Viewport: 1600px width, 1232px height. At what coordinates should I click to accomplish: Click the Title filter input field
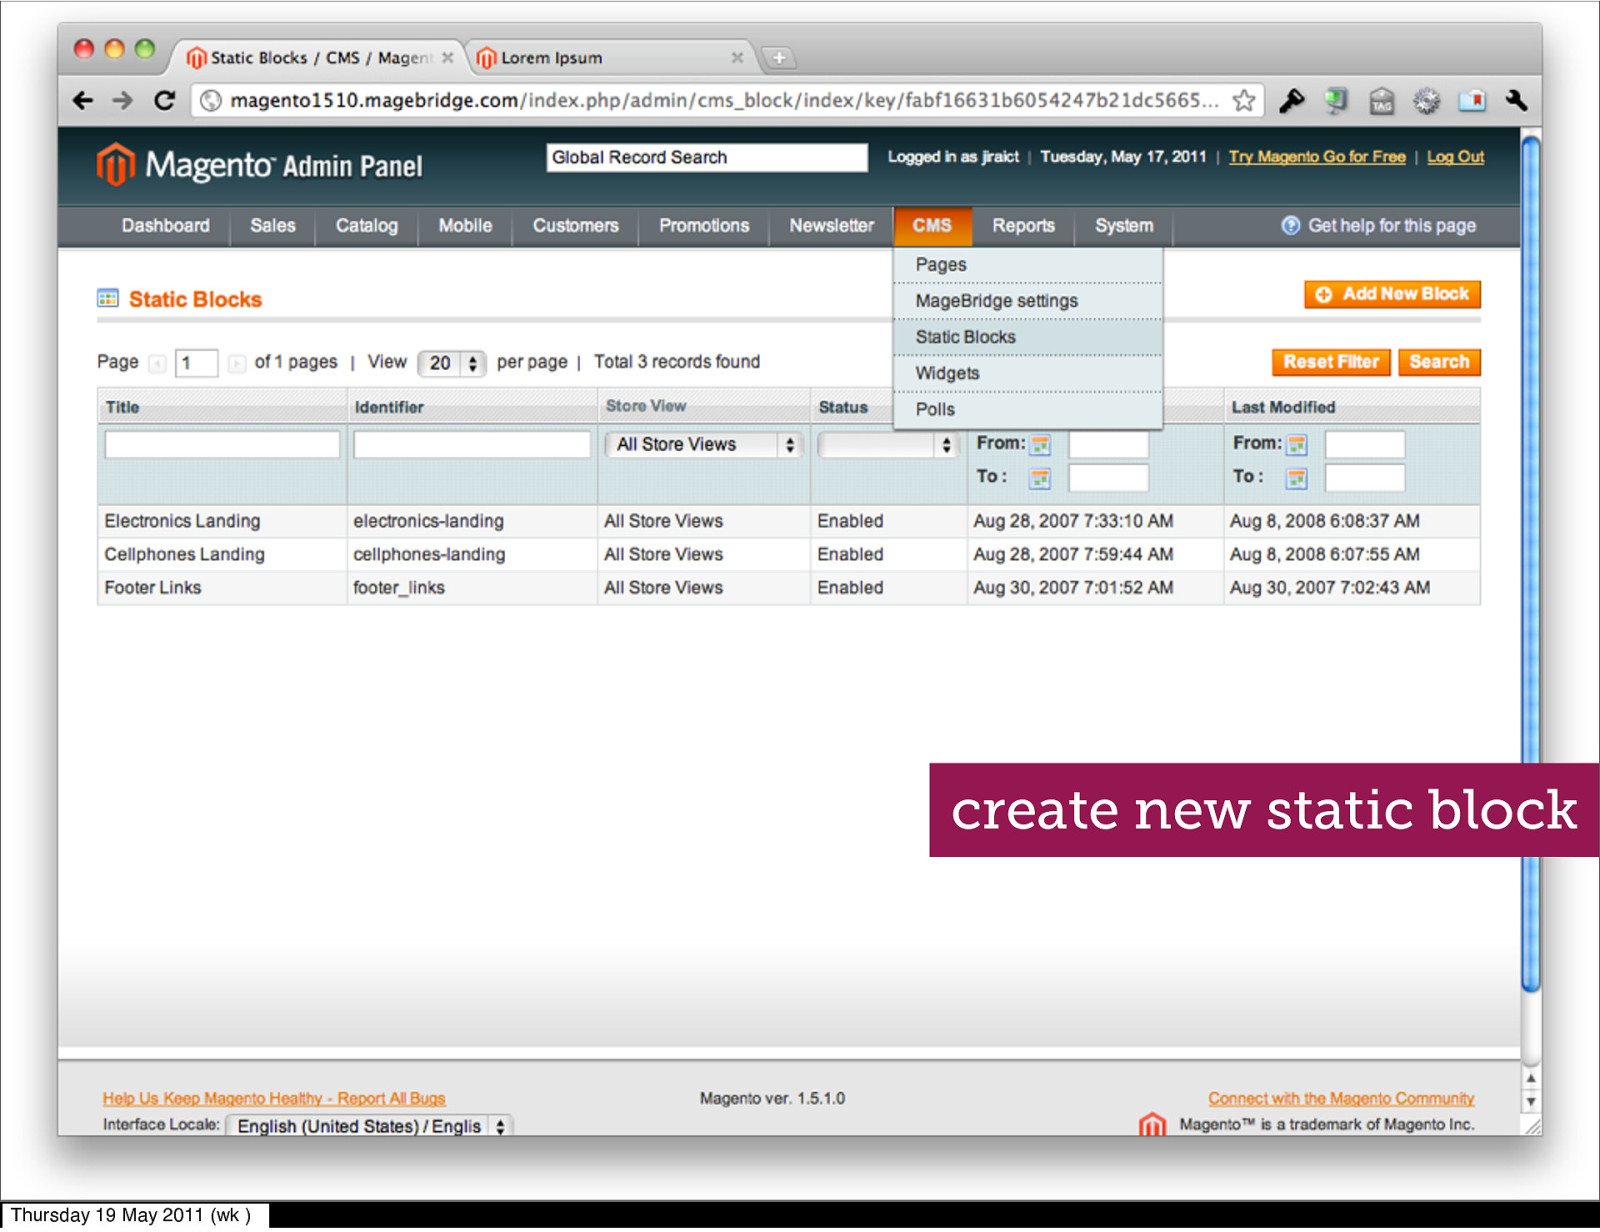[x=222, y=445]
